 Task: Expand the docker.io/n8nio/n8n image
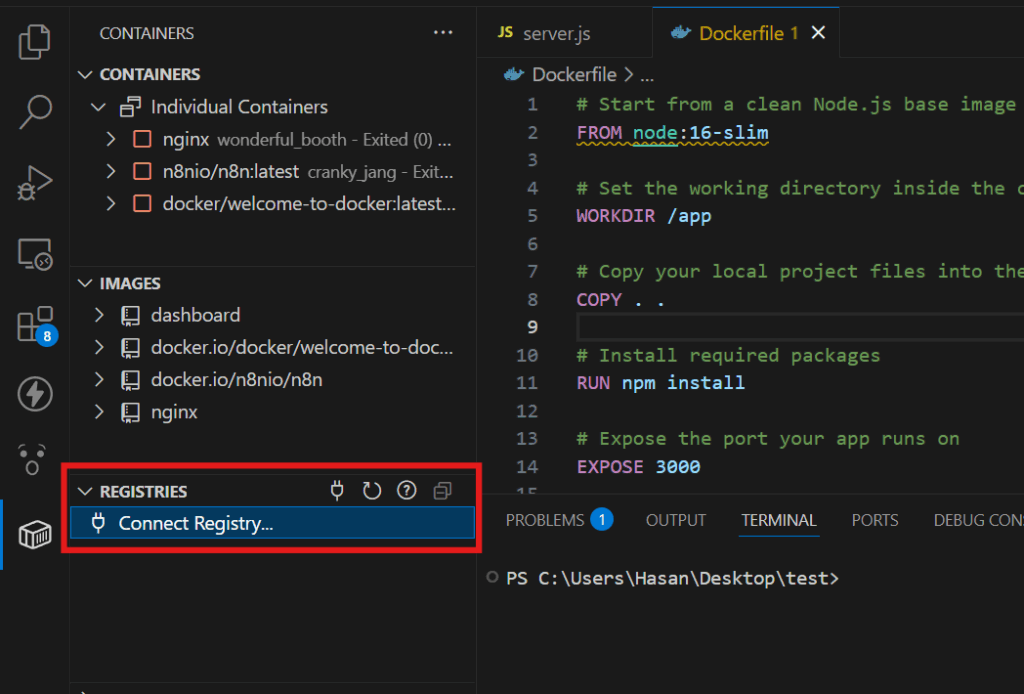click(x=99, y=380)
